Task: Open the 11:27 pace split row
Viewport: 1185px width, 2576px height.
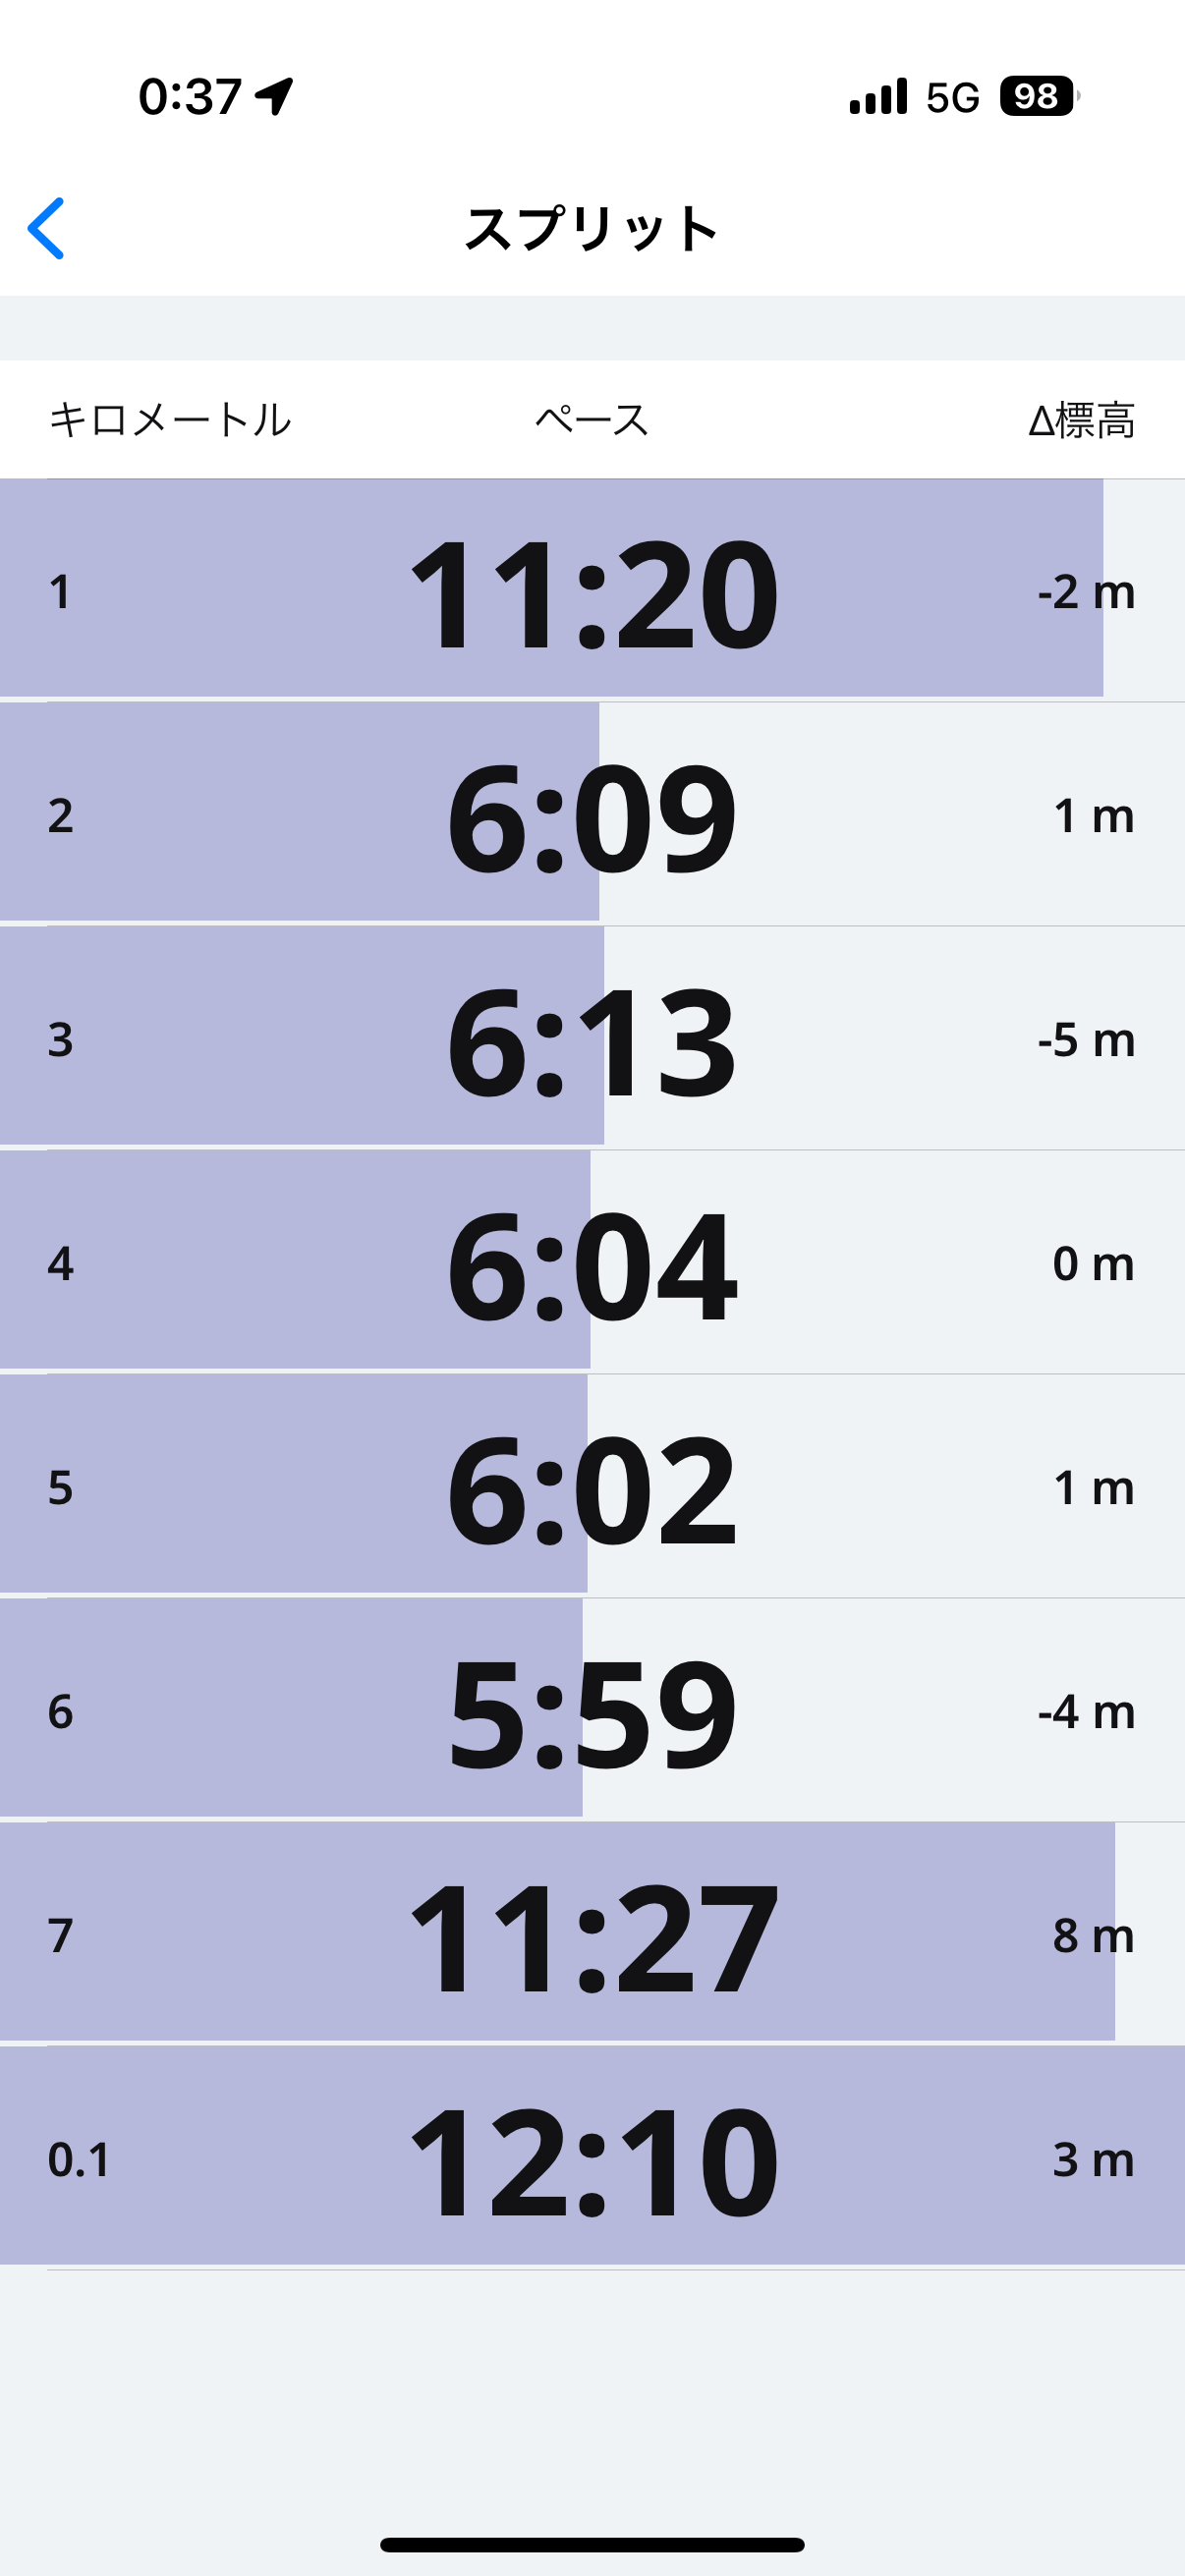Action: pyautogui.click(x=592, y=1936)
